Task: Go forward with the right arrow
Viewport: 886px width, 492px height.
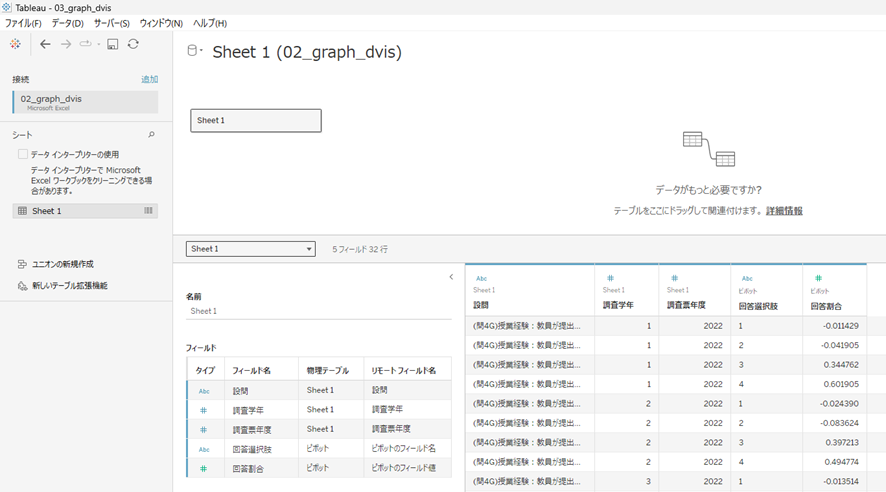Action: pos(66,44)
